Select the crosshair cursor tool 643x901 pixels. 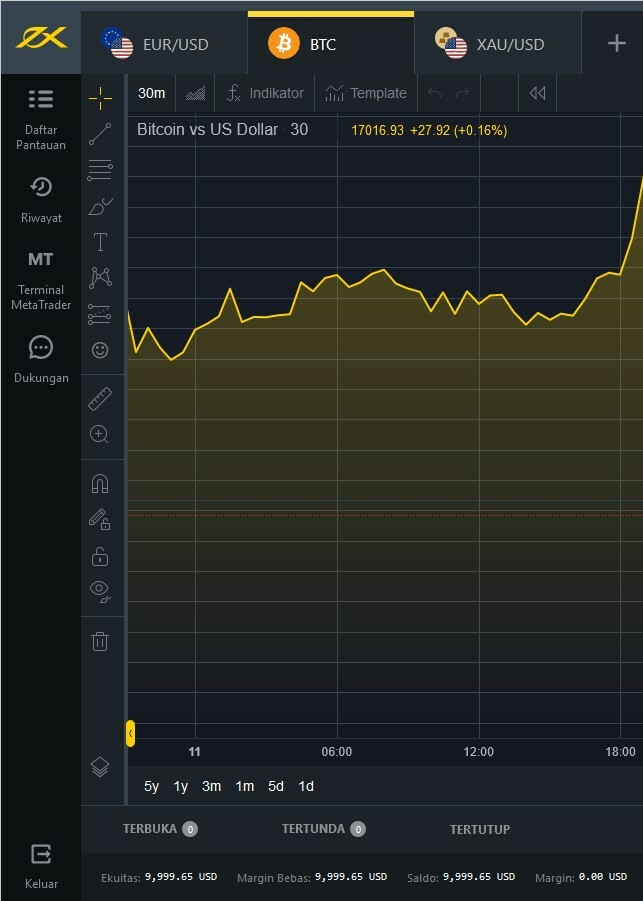pyautogui.click(x=100, y=98)
